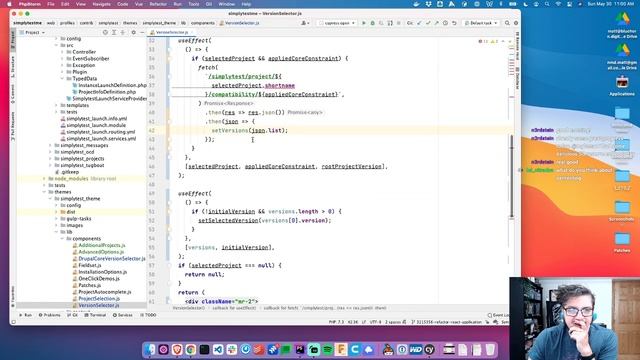Screen dimensions: 640x360
Task: Collapse the TypedData folder
Action: (62, 78)
